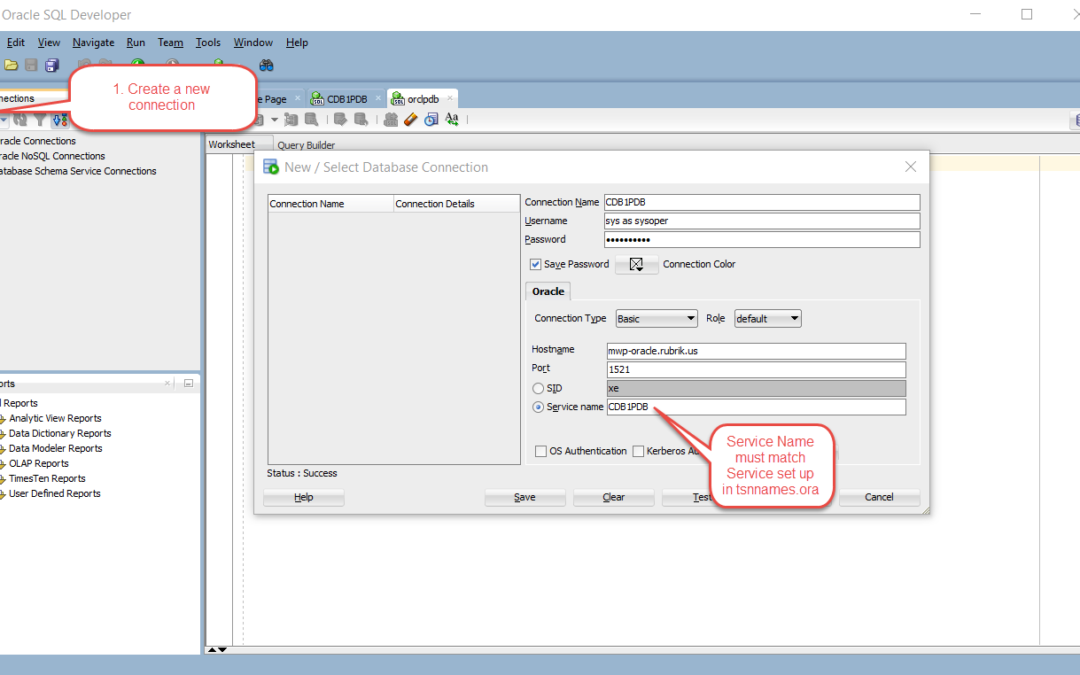
Task: Click the Connection Name input field
Action: (x=762, y=202)
